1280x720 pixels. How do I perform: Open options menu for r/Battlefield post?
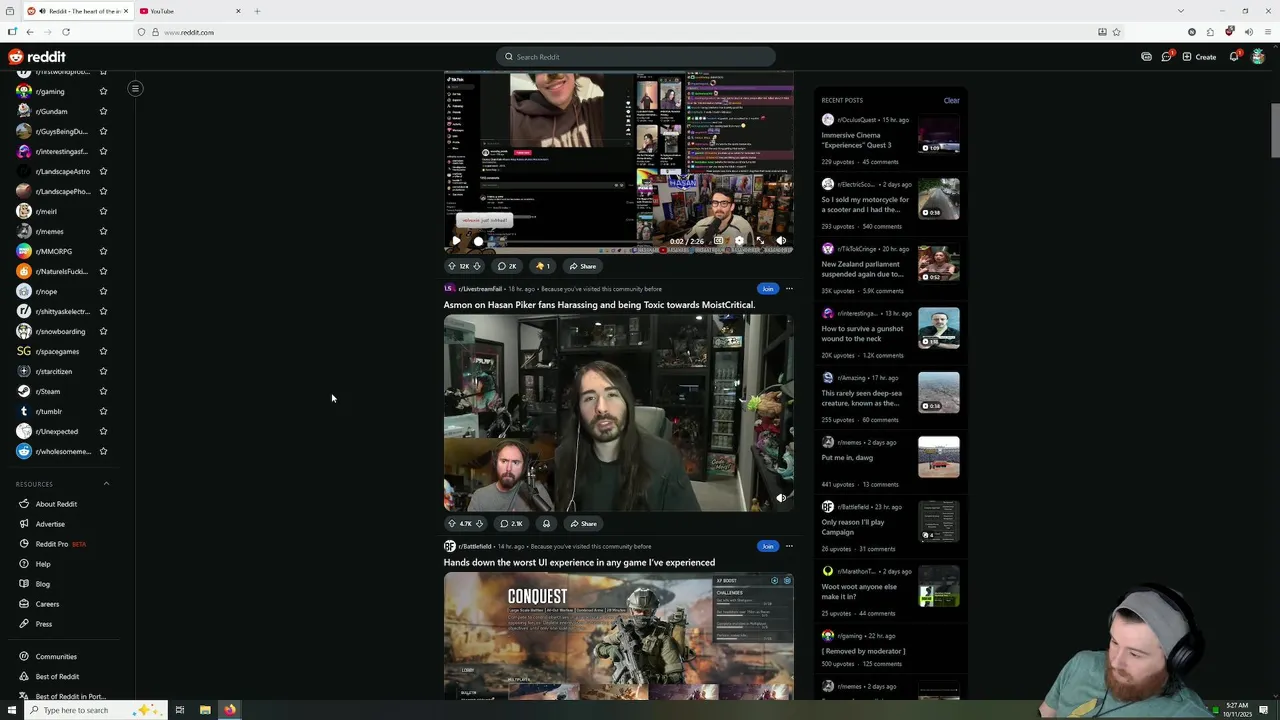click(x=789, y=546)
